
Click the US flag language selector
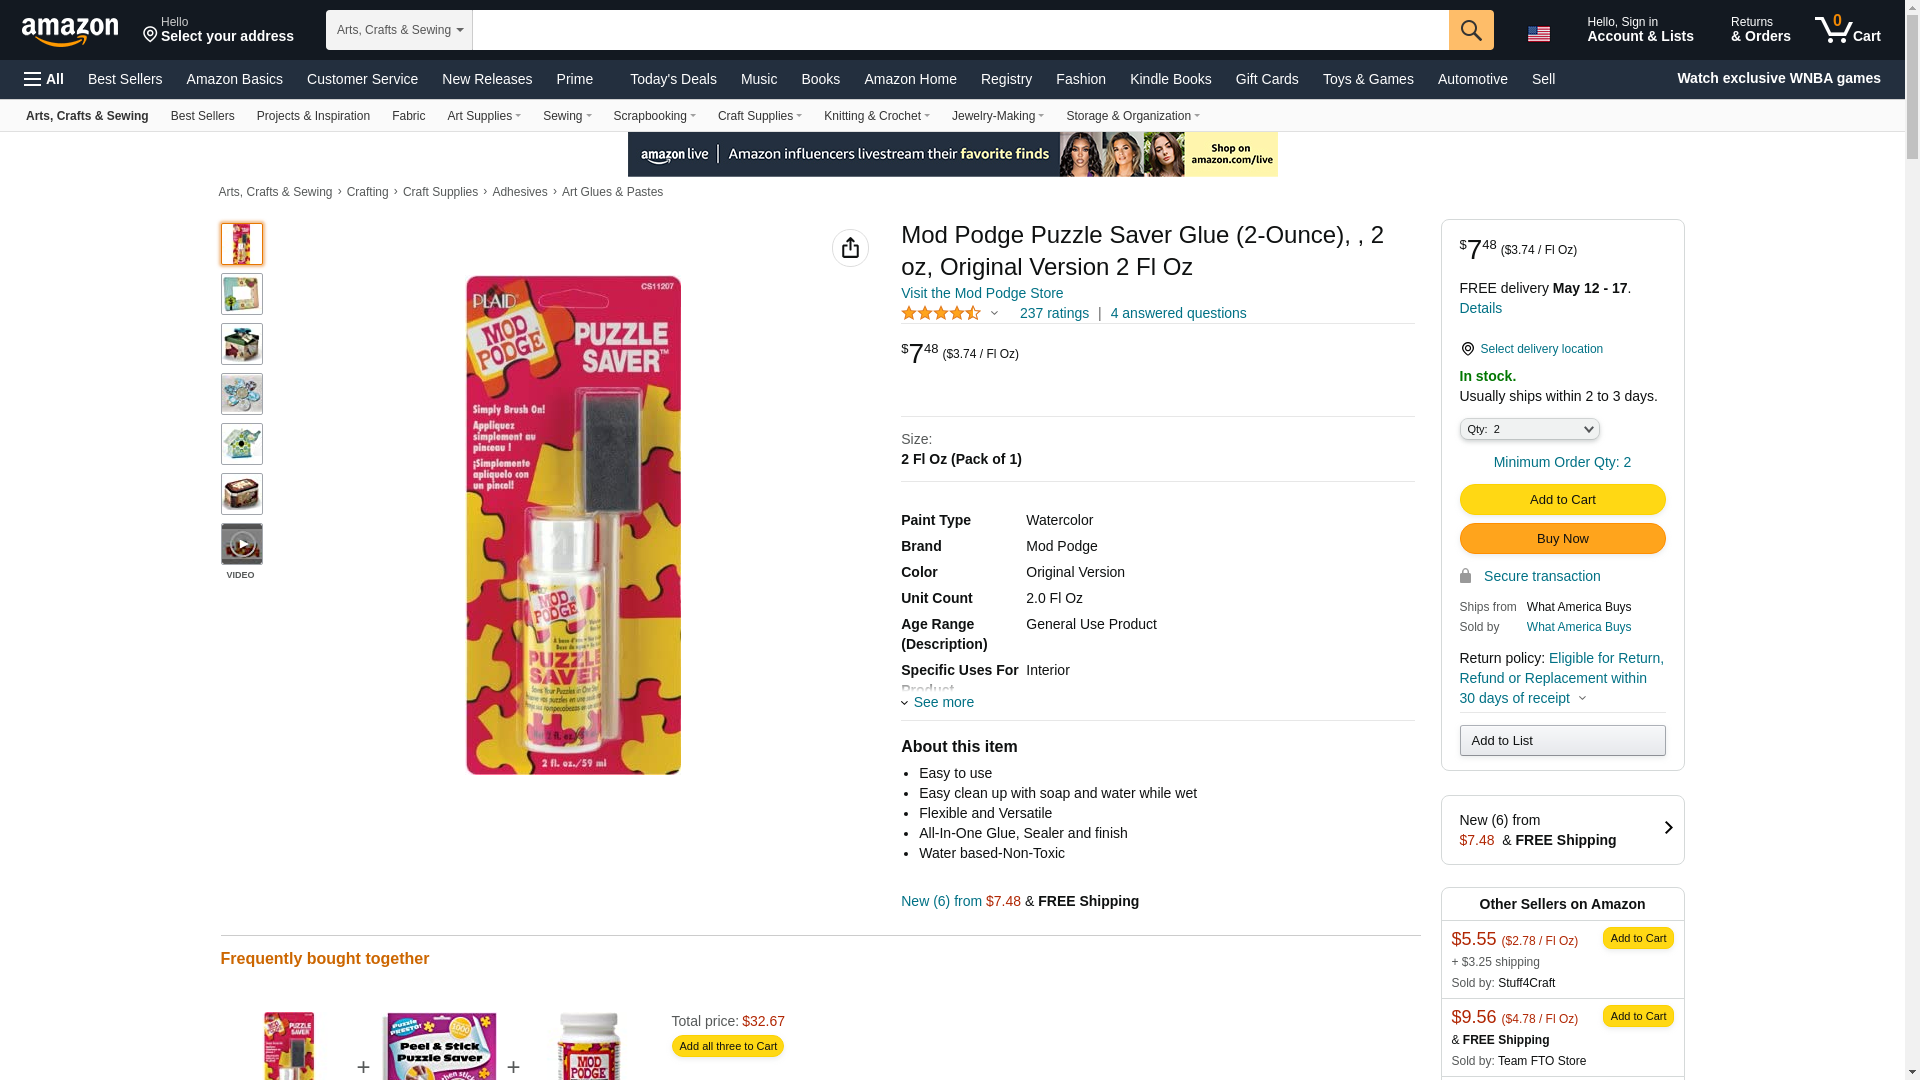tap(1538, 33)
